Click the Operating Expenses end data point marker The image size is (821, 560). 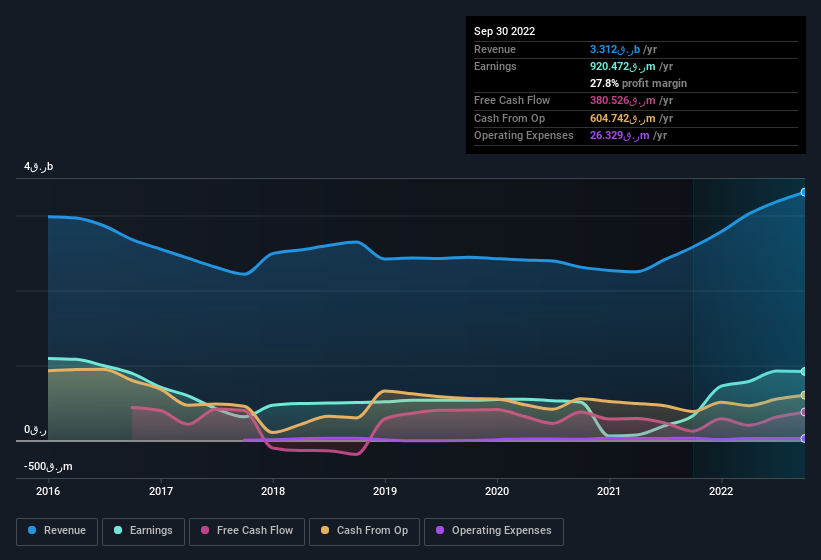pyautogui.click(x=803, y=439)
